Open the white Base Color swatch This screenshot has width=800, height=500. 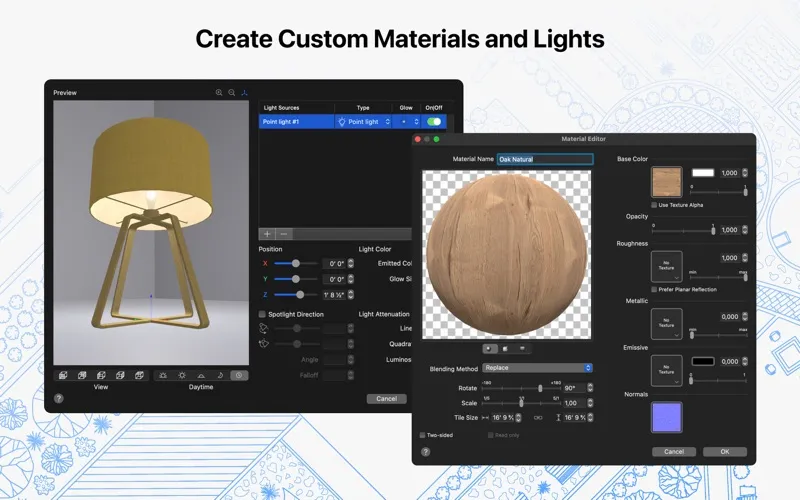703,173
